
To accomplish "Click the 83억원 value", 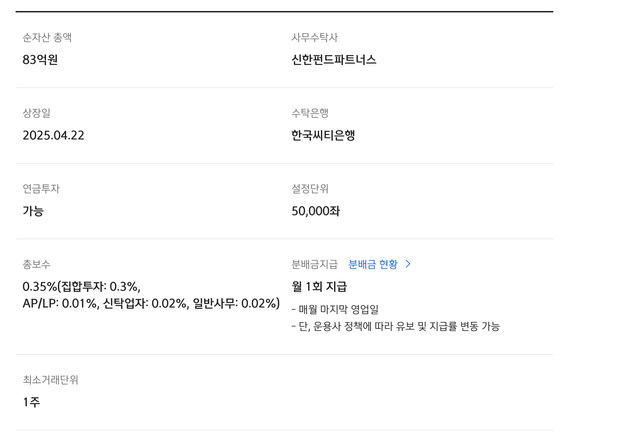I will (40, 60).
